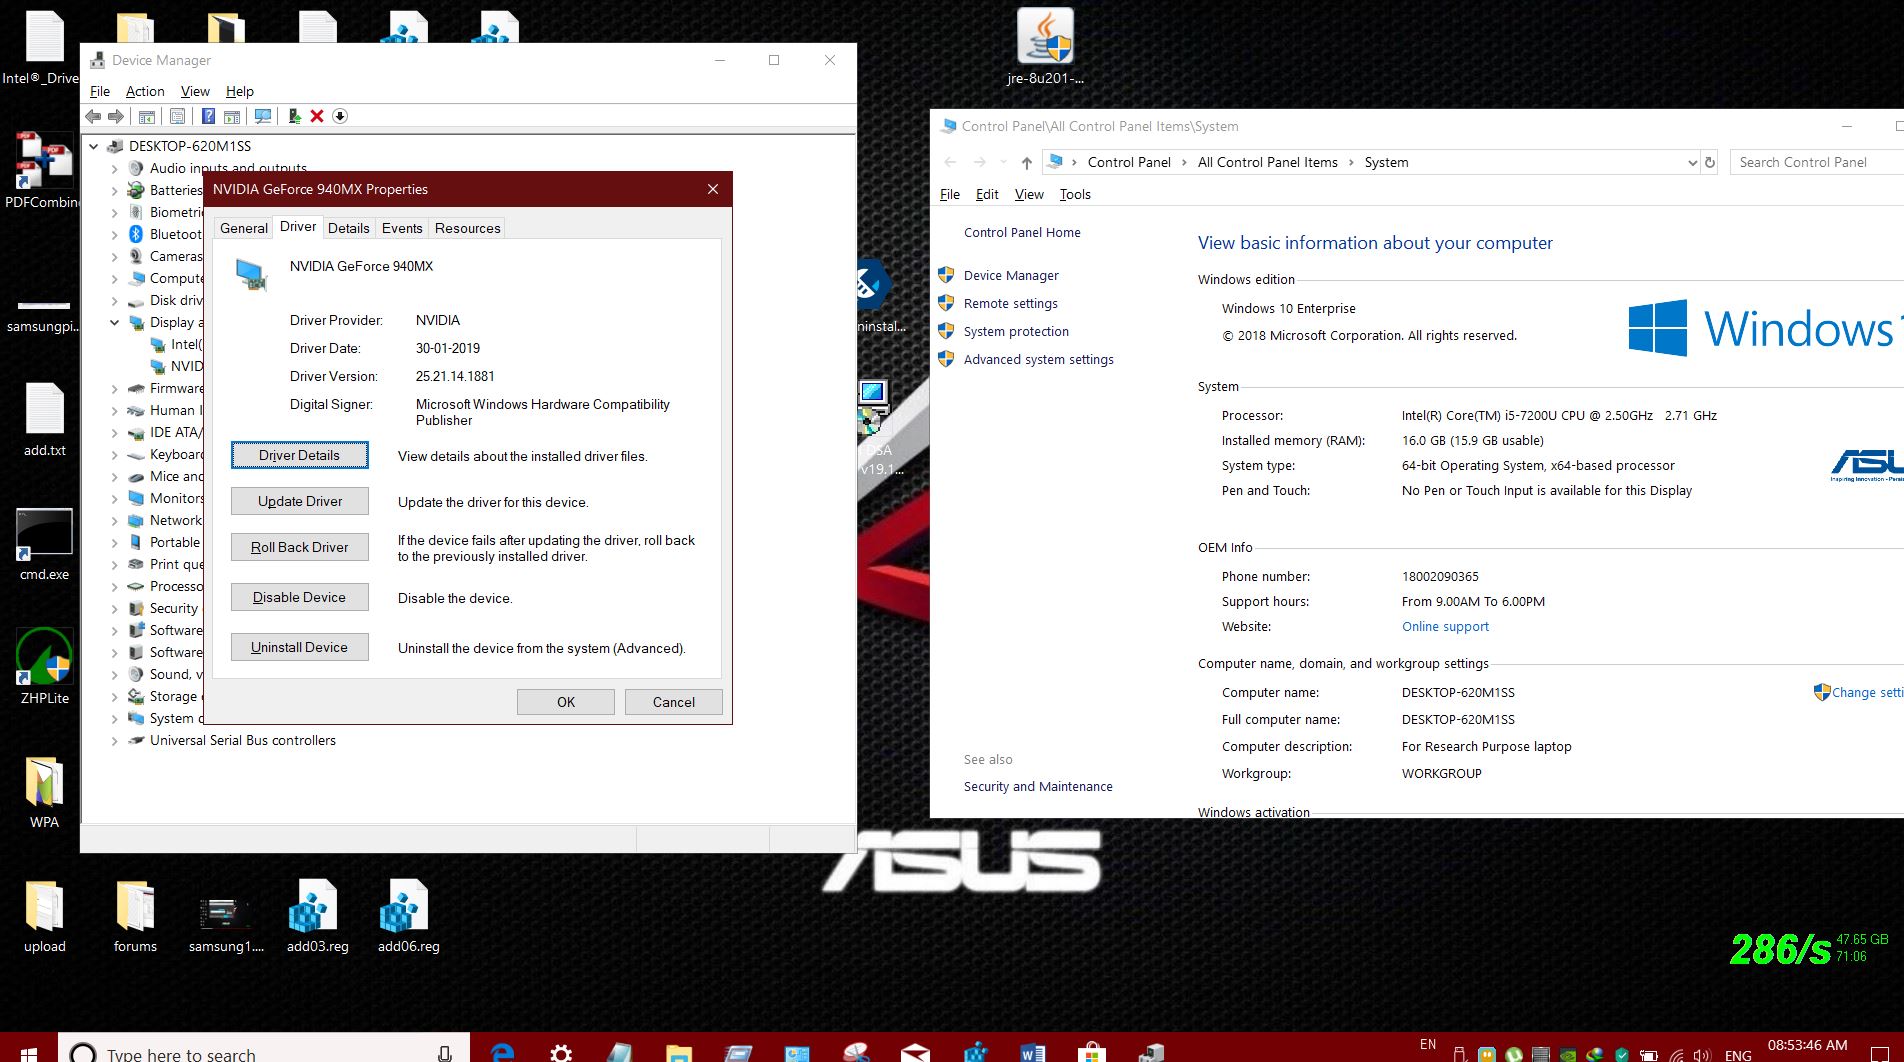Open the Action menu in Device Manager

click(145, 91)
